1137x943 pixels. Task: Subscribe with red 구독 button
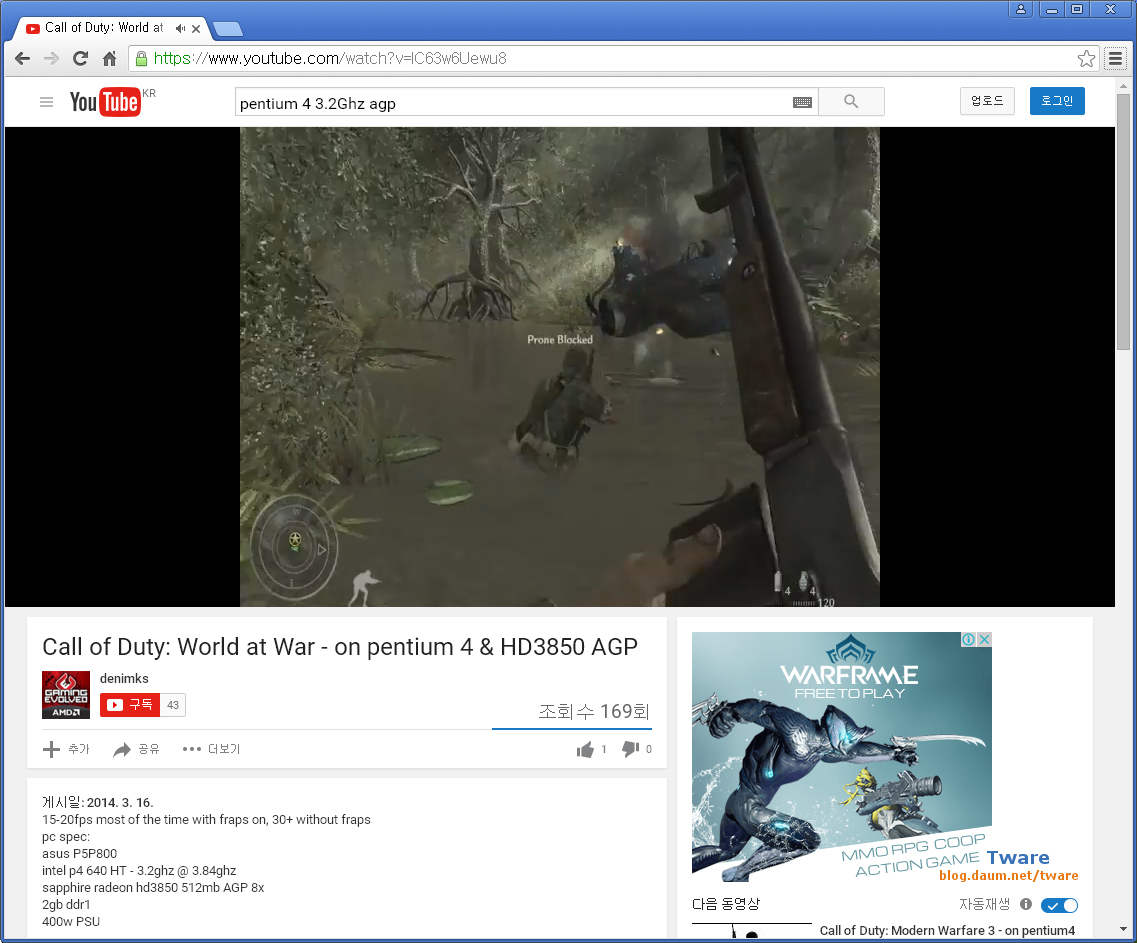pyautogui.click(x=130, y=705)
